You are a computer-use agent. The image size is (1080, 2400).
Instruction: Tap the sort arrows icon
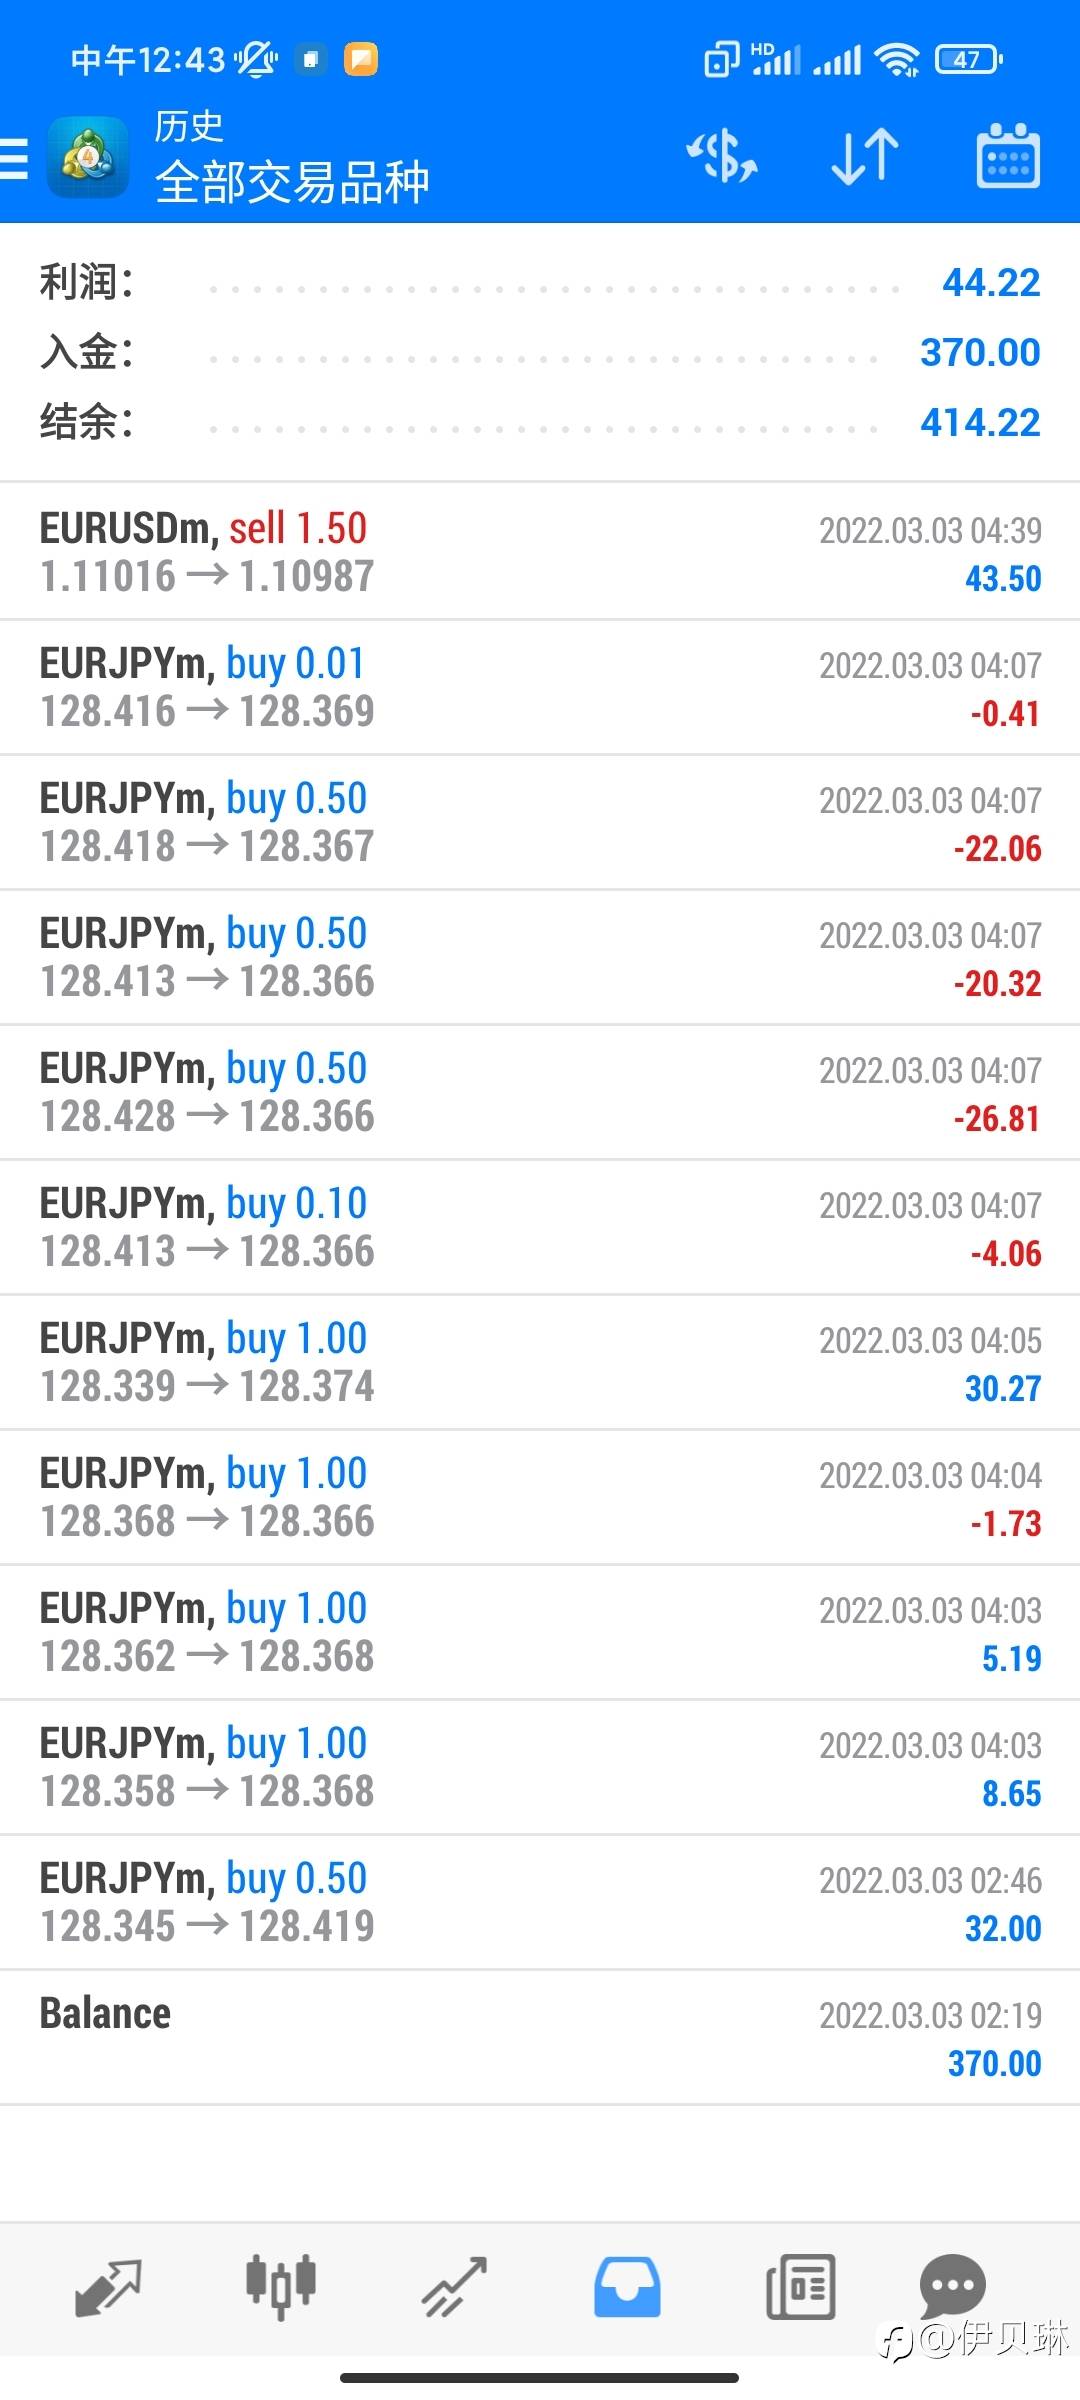click(865, 157)
